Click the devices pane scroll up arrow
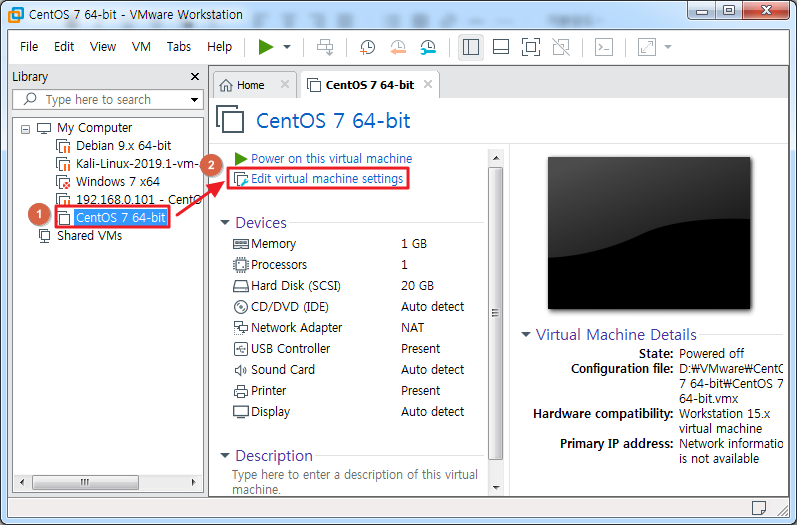The width and height of the screenshot is (797, 525). [496, 158]
